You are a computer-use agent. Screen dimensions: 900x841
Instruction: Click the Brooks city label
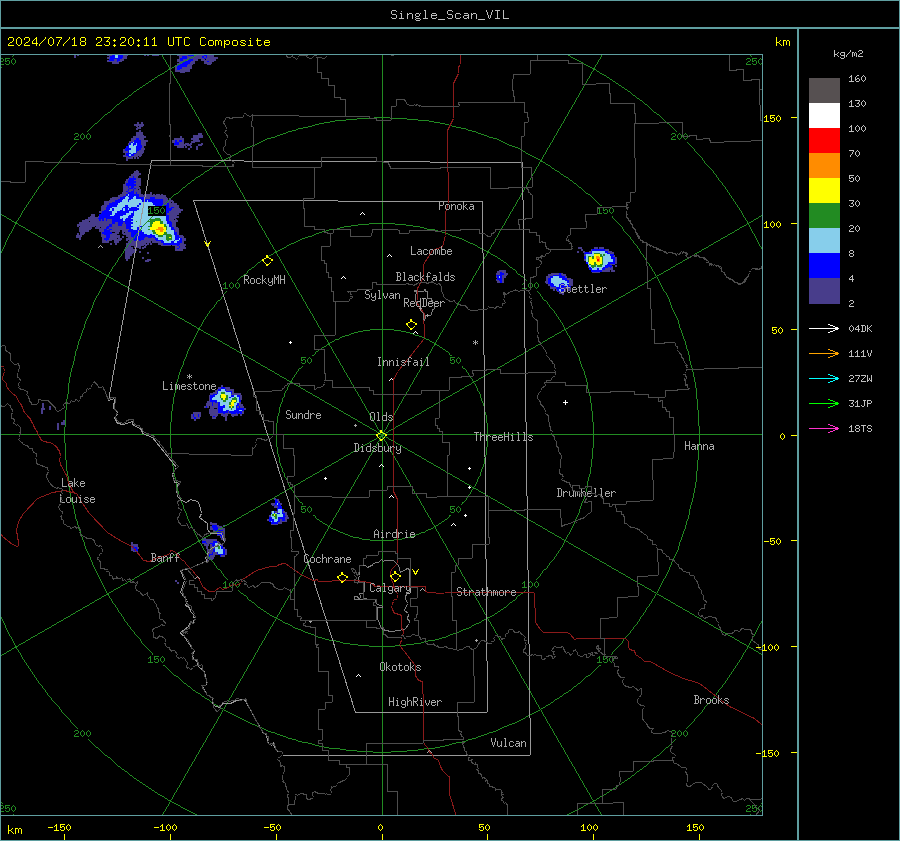(711, 700)
